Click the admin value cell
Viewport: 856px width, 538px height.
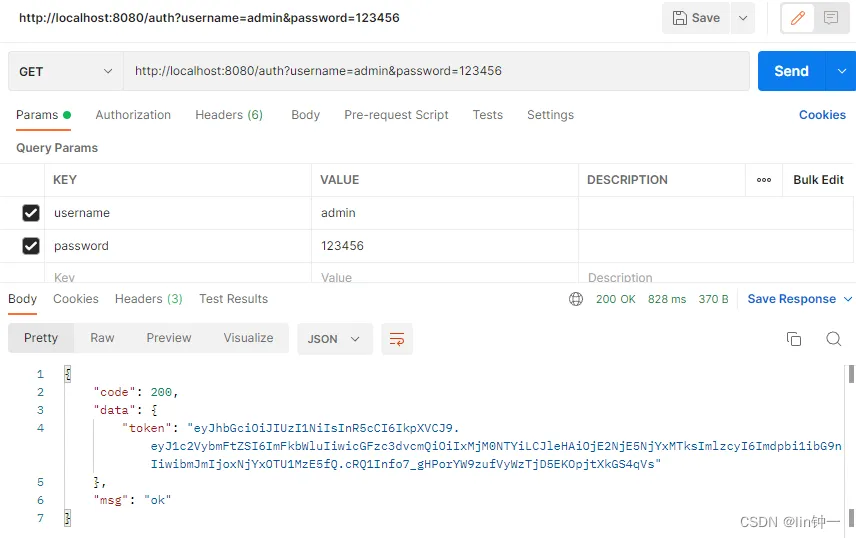point(445,213)
